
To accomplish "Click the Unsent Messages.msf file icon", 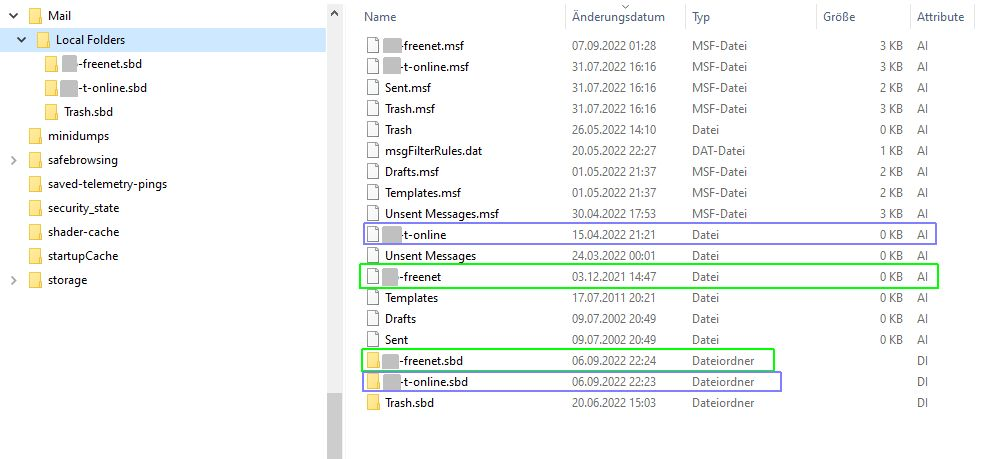I will pos(372,214).
